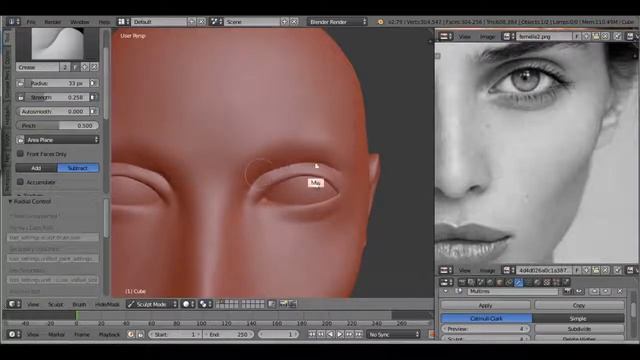
Task: Click the Copy modifier button
Action: [x=579, y=305]
